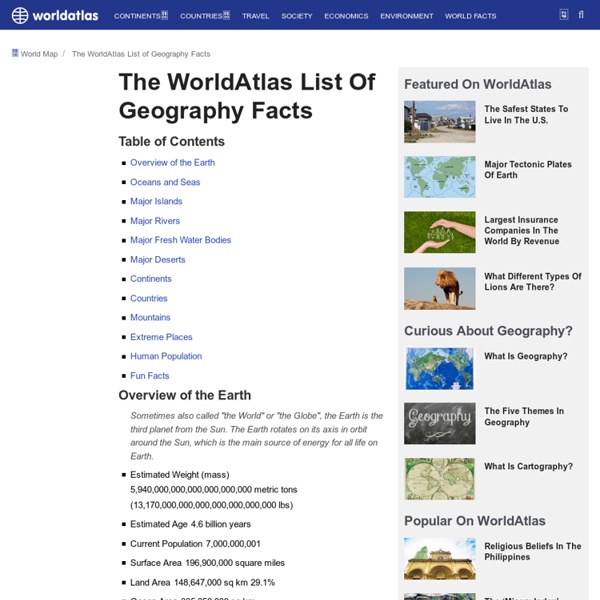Jump to Major Rivers section

click(x=155, y=221)
